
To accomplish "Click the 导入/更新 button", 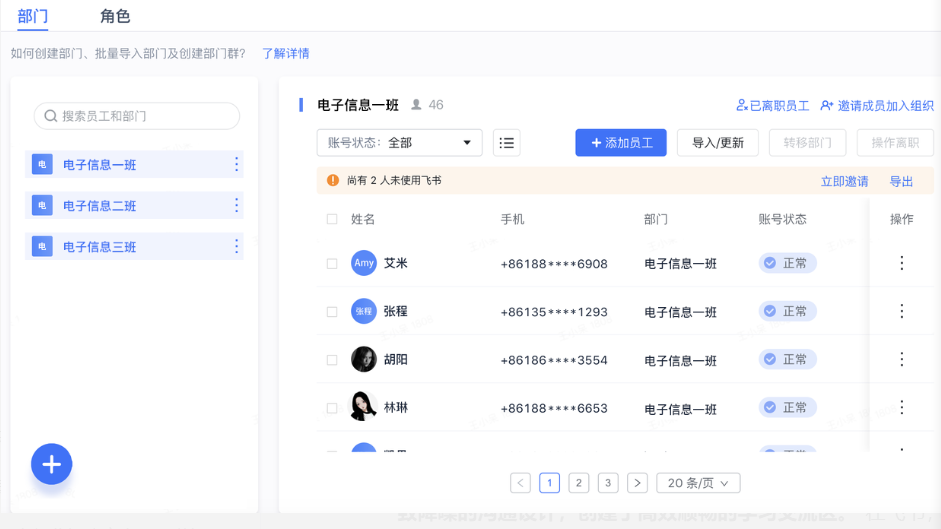I will [x=718, y=143].
